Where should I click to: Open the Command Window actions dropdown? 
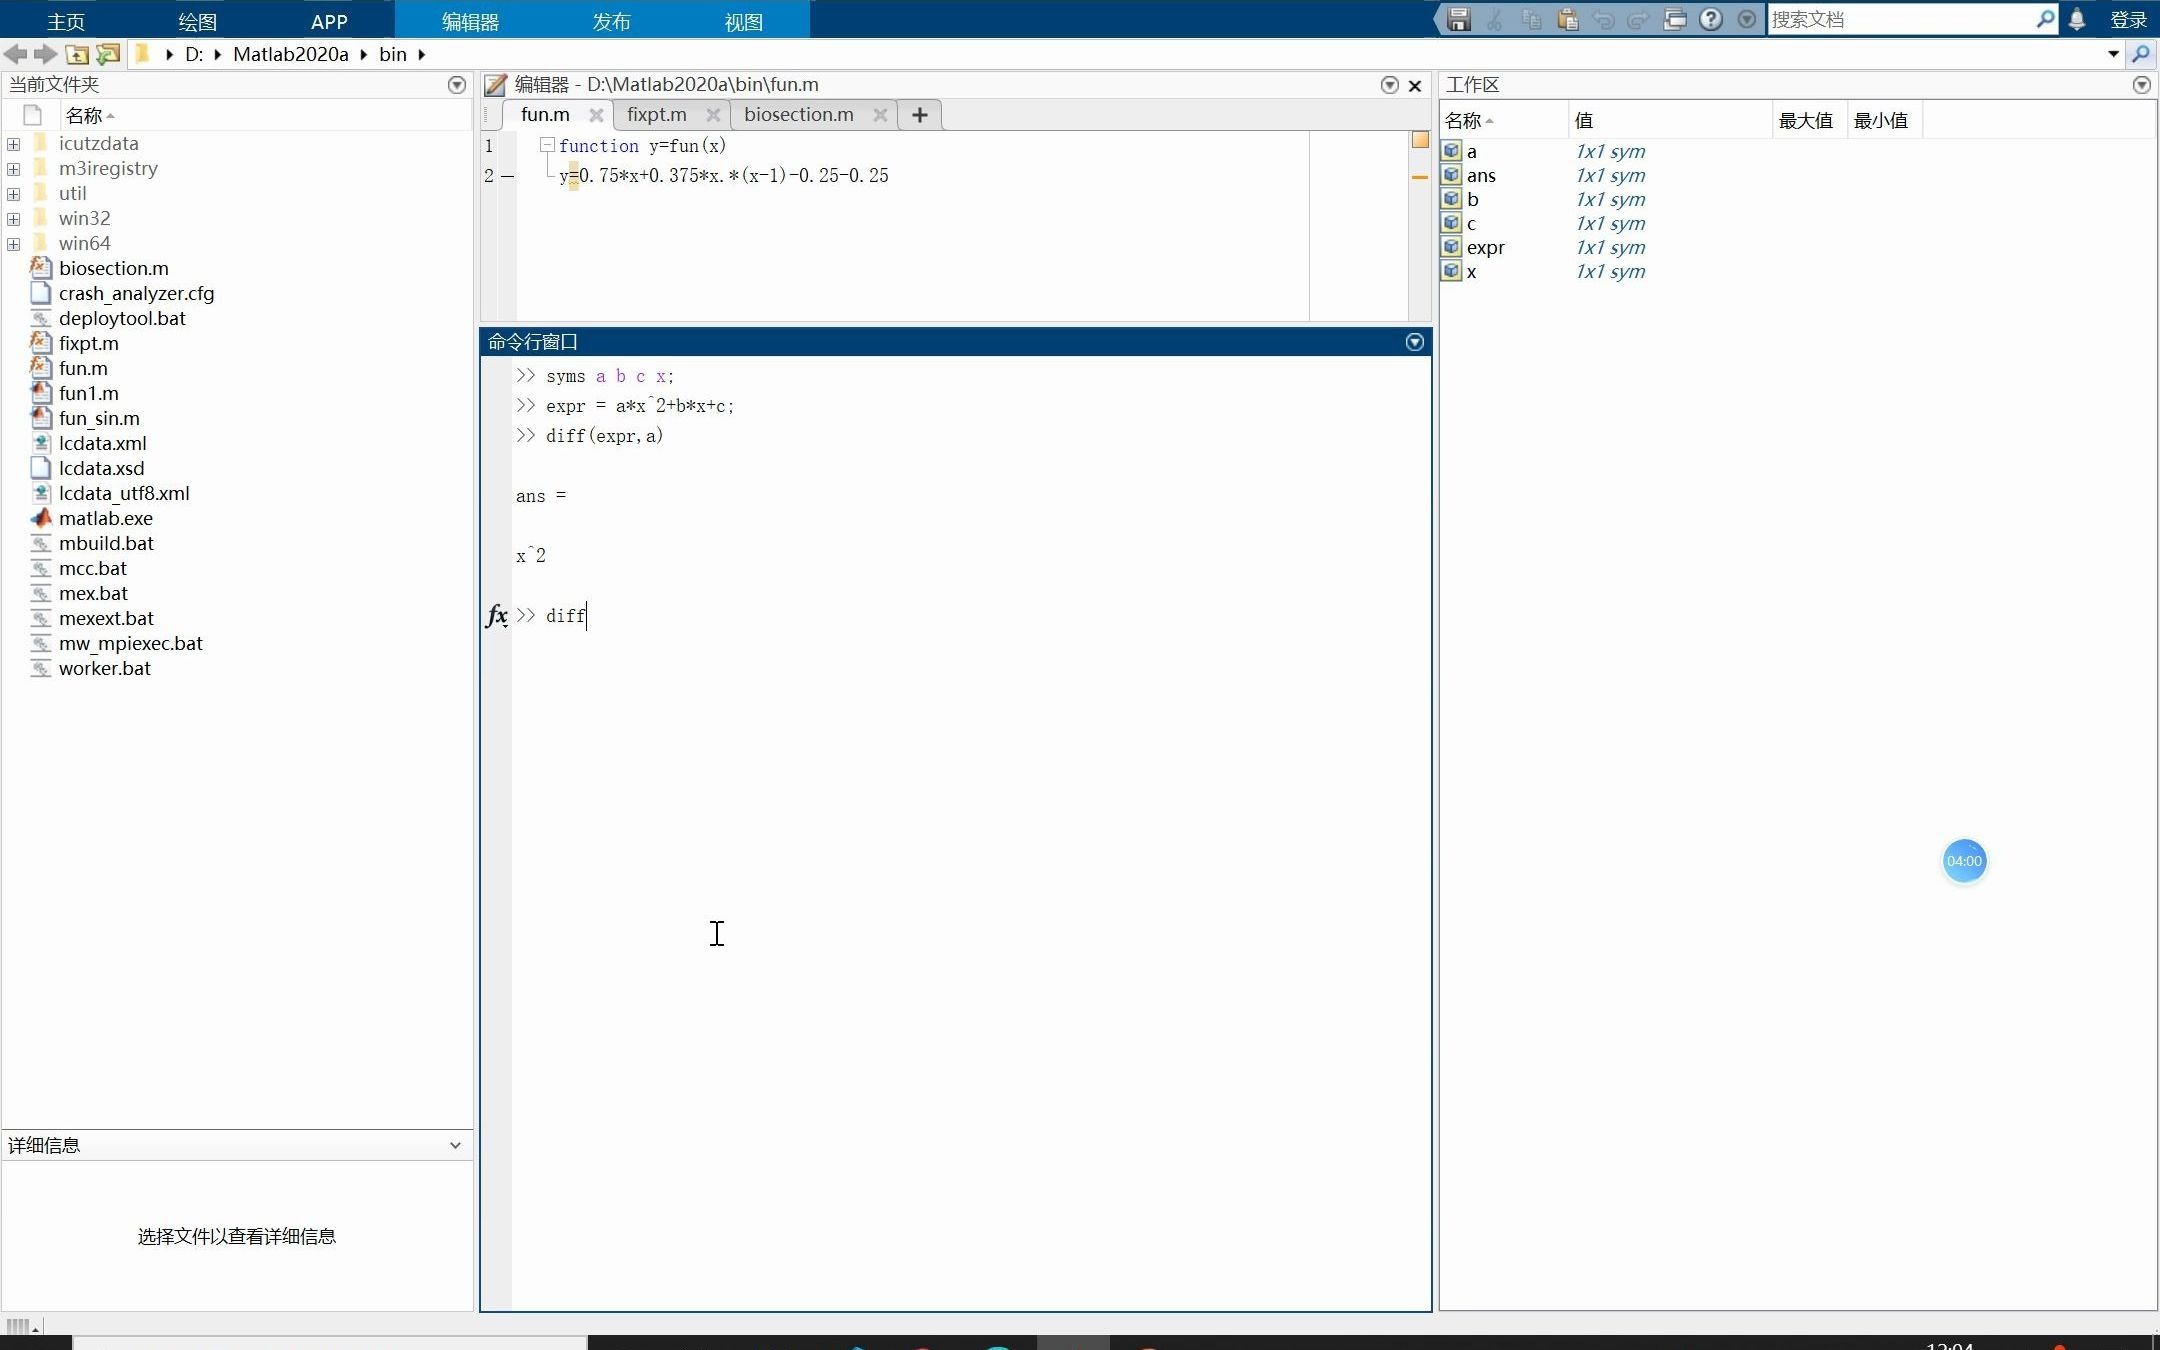[x=1414, y=342]
